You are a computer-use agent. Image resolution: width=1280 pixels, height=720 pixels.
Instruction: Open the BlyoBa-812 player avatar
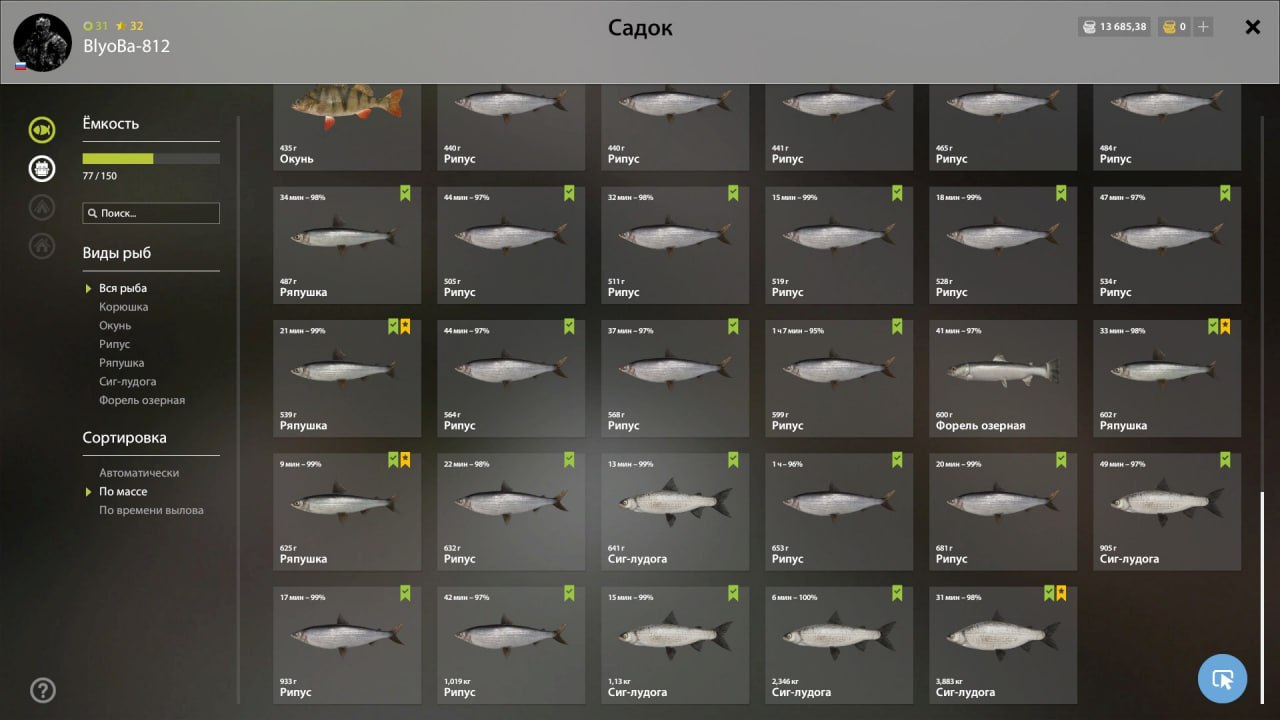(42, 42)
